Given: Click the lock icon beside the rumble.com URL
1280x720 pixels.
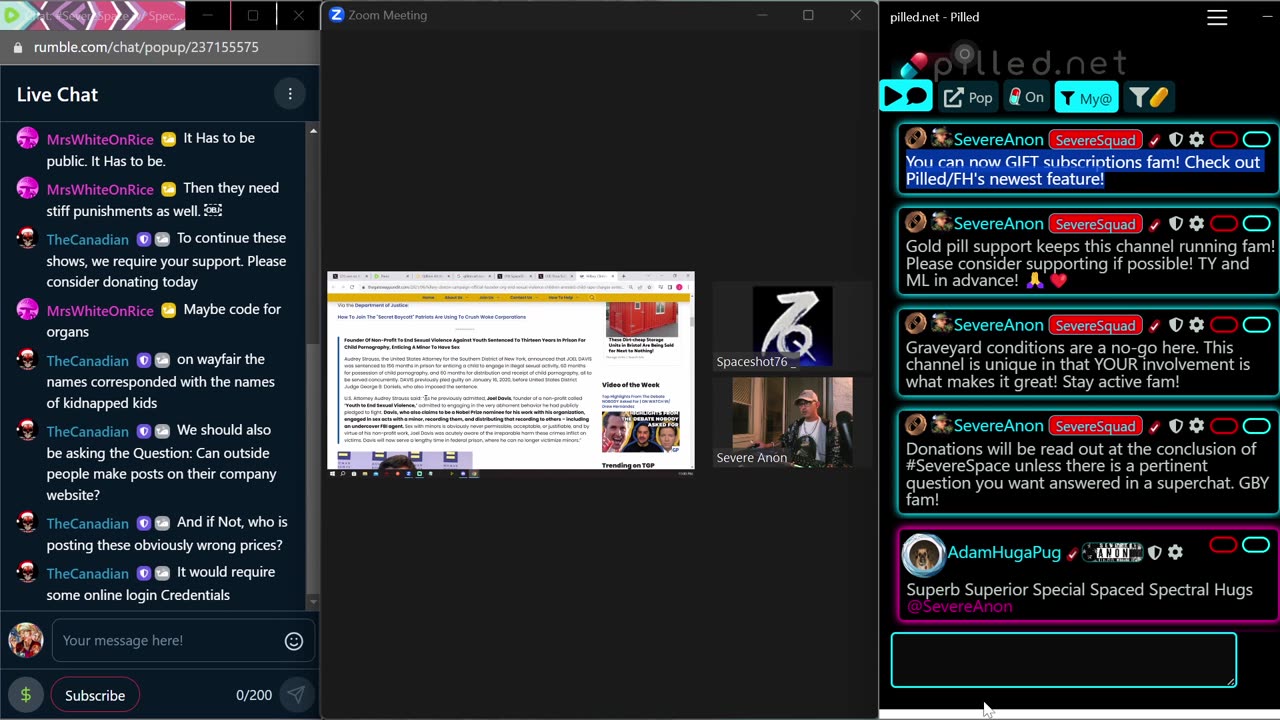Looking at the screenshot, I should click(17, 47).
